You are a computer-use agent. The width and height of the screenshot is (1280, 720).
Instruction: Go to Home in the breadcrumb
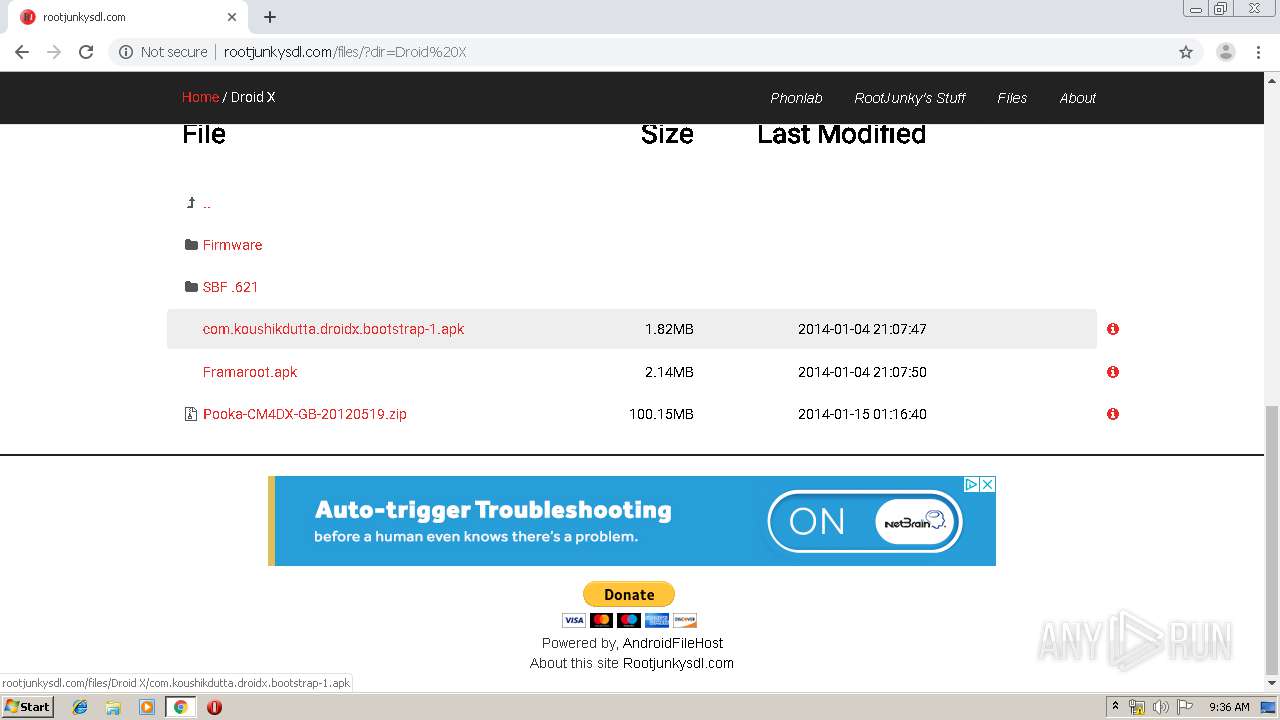tap(200, 97)
